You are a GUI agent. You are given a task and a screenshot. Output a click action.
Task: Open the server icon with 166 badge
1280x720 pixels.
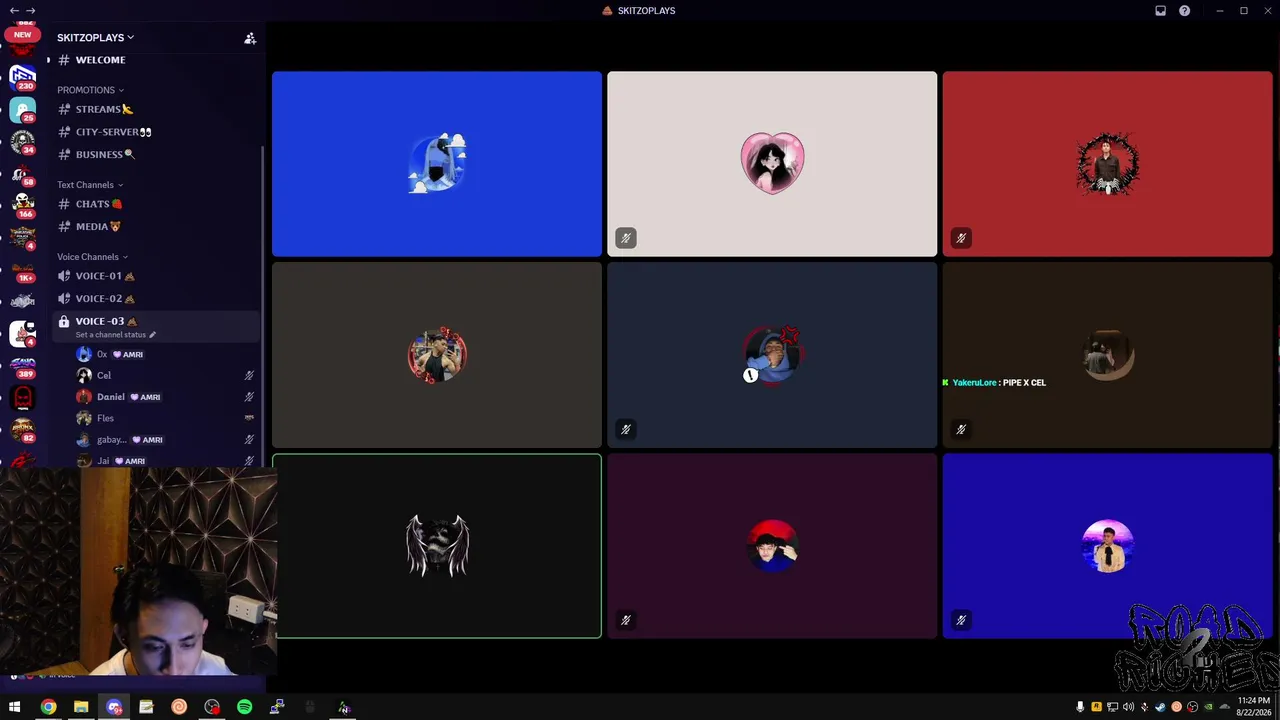(22, 205)
